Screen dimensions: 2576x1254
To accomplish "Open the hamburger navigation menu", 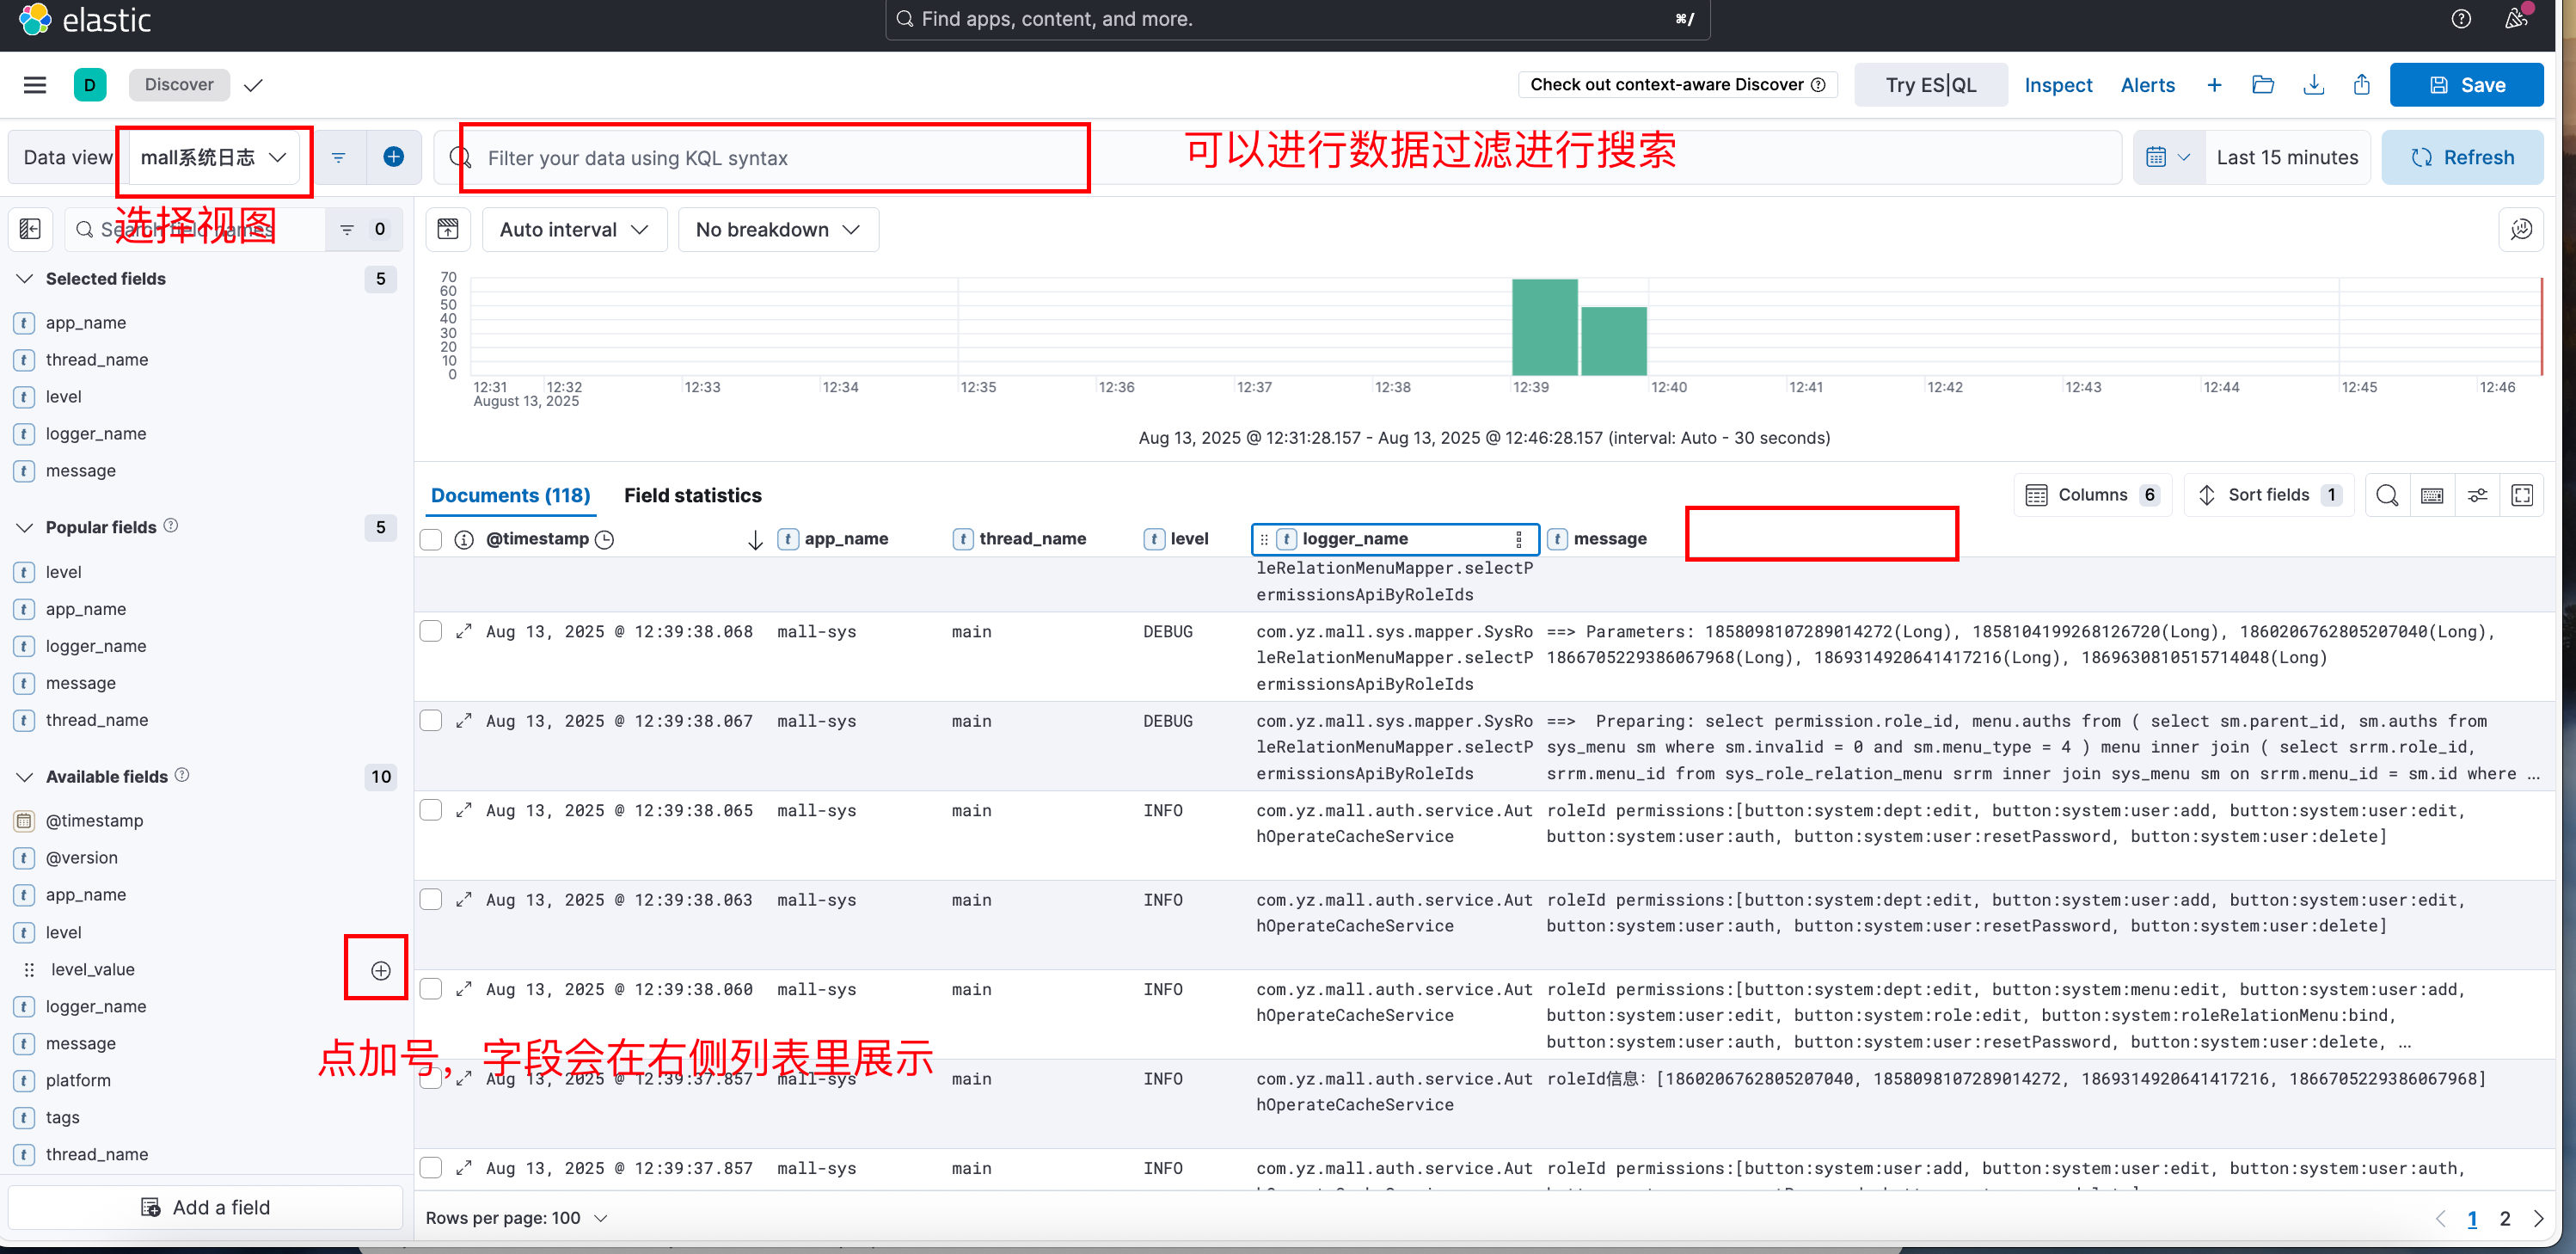I will pos(35,85).
